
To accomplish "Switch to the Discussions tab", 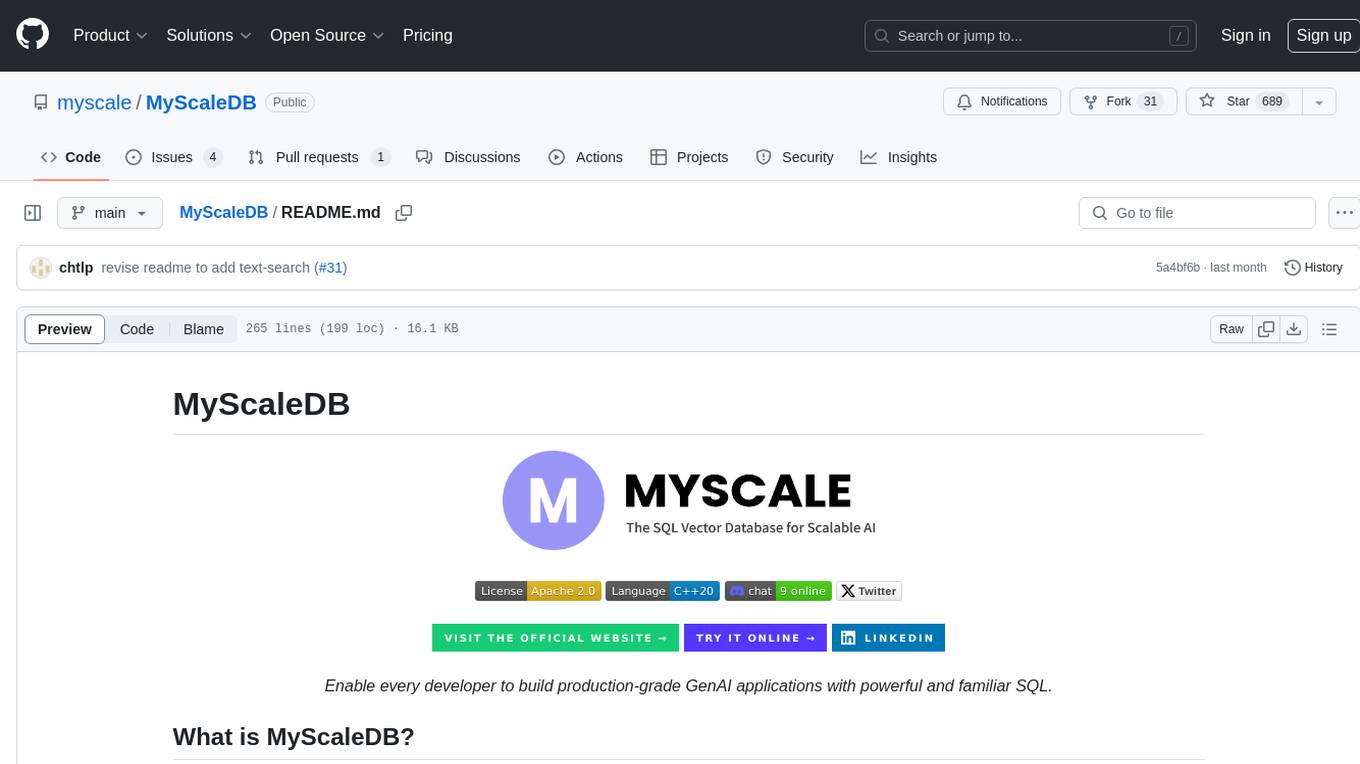I will (x=468, y=157).
